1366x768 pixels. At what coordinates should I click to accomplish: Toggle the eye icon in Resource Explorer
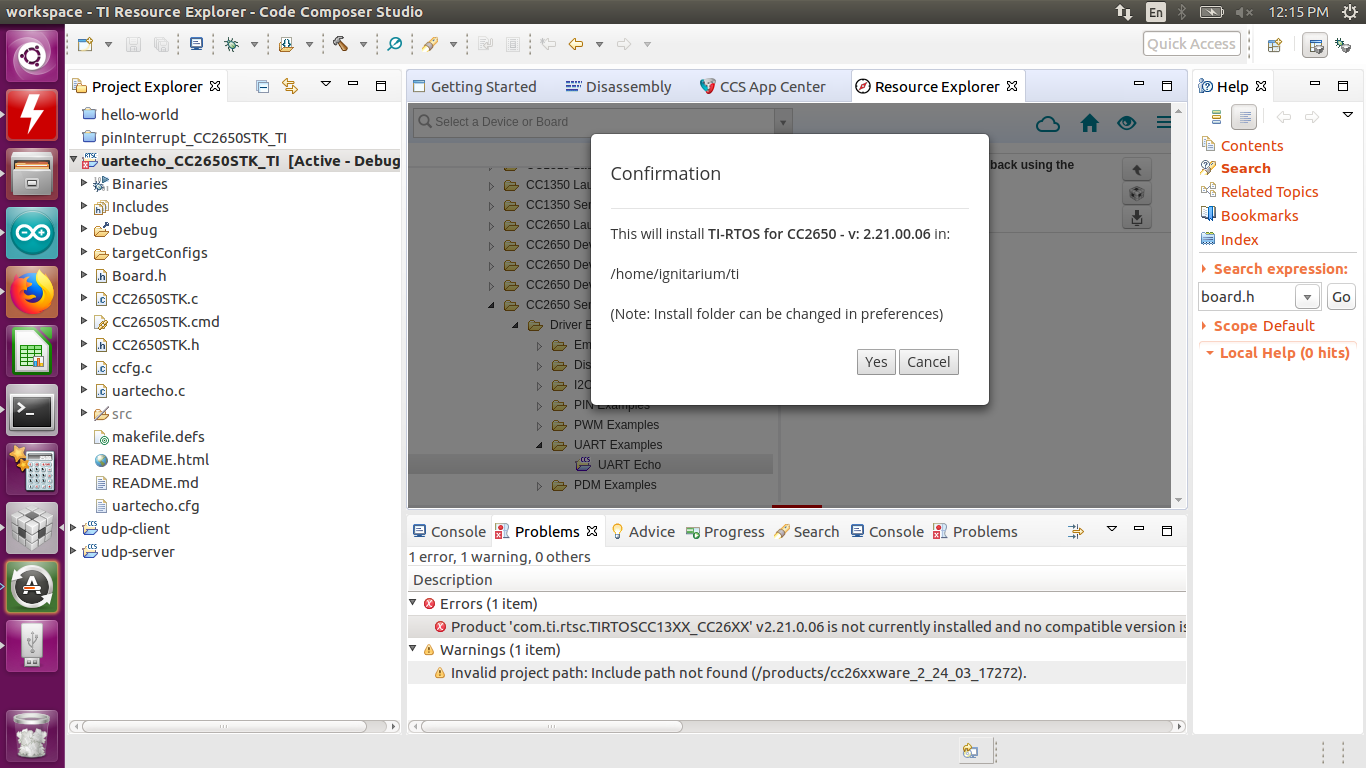point(1127,123)
